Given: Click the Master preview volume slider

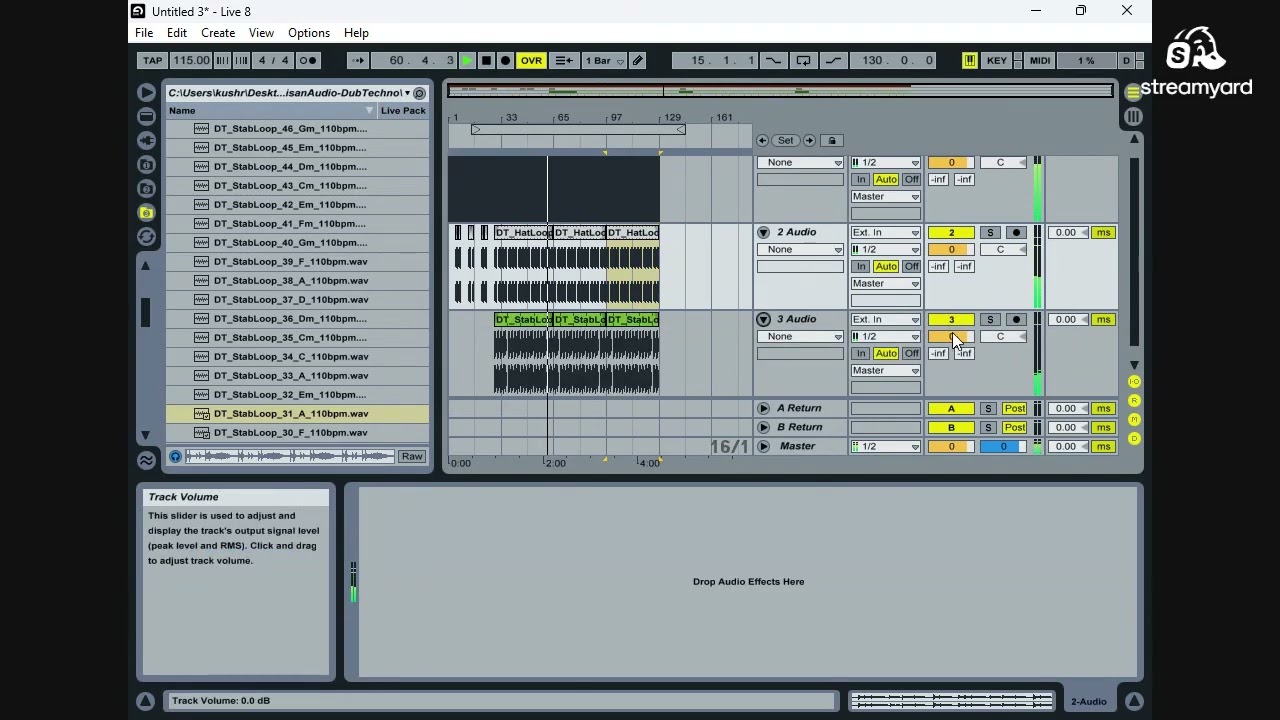Looking at the screenshot, I should tap(1003, 447).
